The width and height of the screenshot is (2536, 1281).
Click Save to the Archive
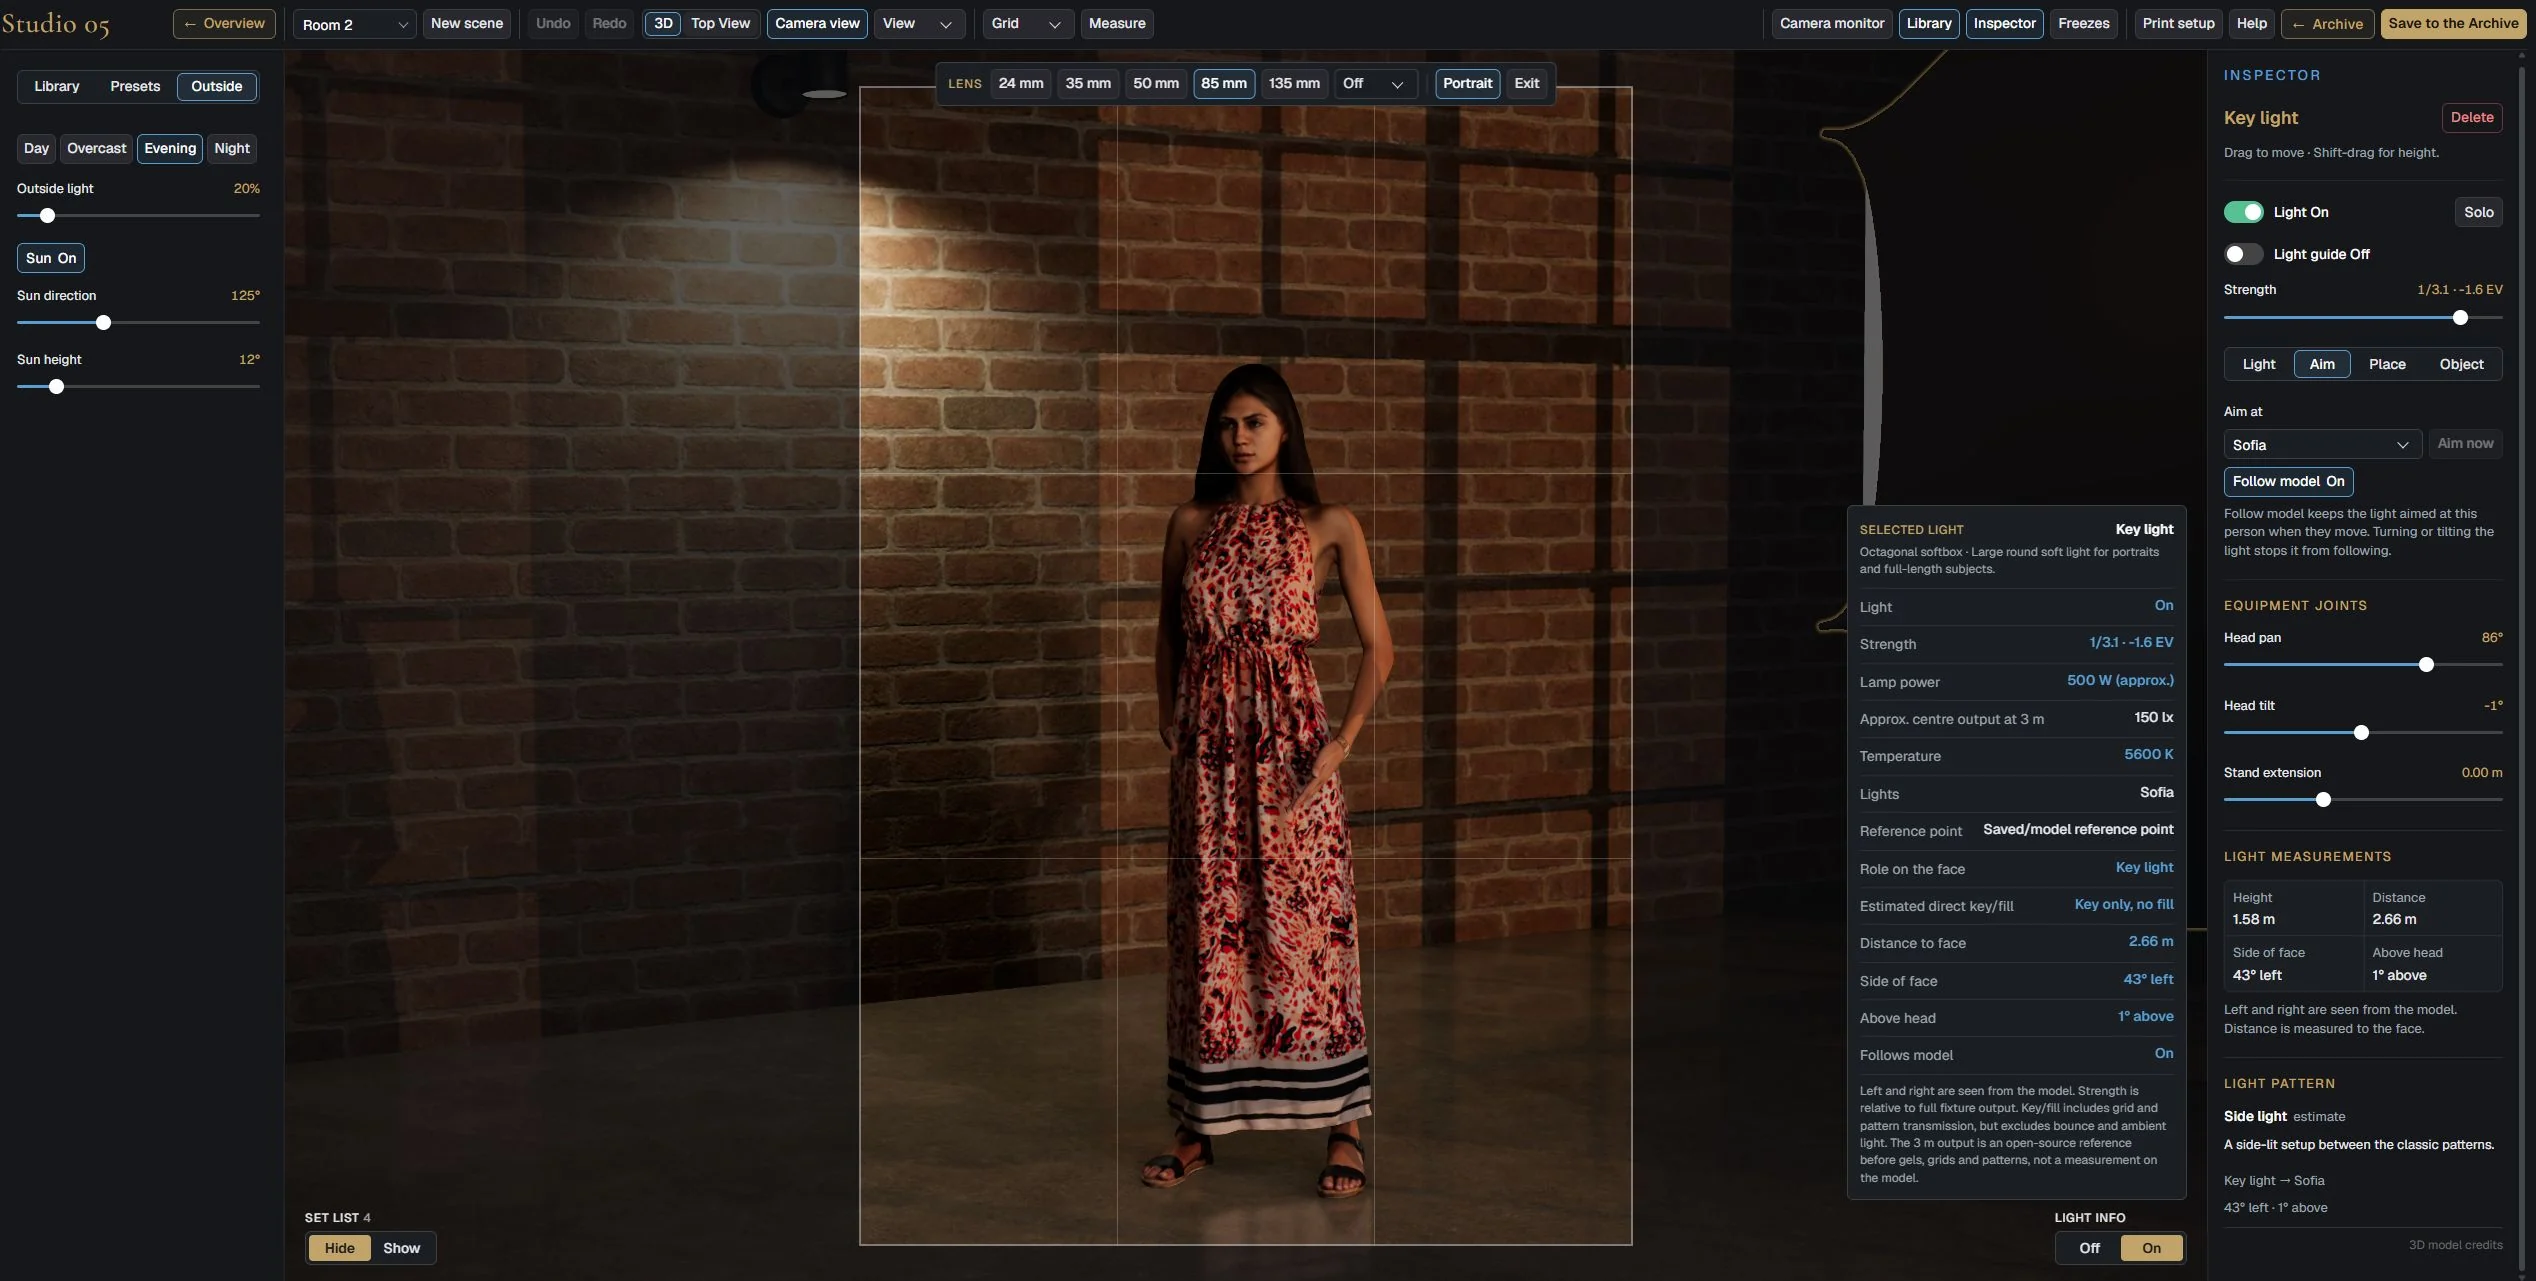click(2453, 24)
